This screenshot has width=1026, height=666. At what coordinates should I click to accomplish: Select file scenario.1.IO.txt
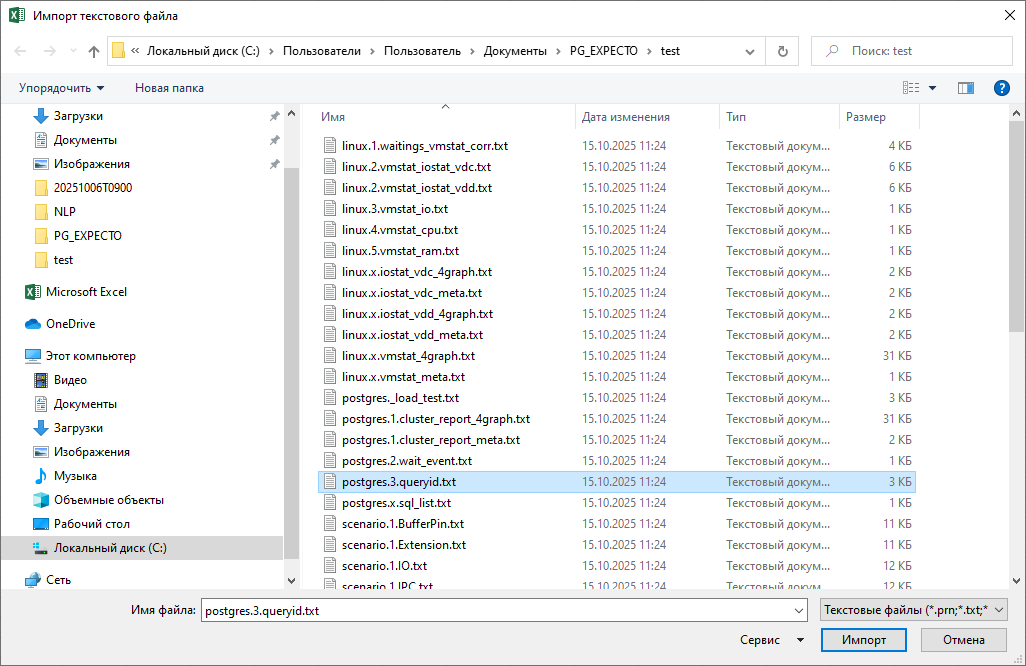pos(384,565)
